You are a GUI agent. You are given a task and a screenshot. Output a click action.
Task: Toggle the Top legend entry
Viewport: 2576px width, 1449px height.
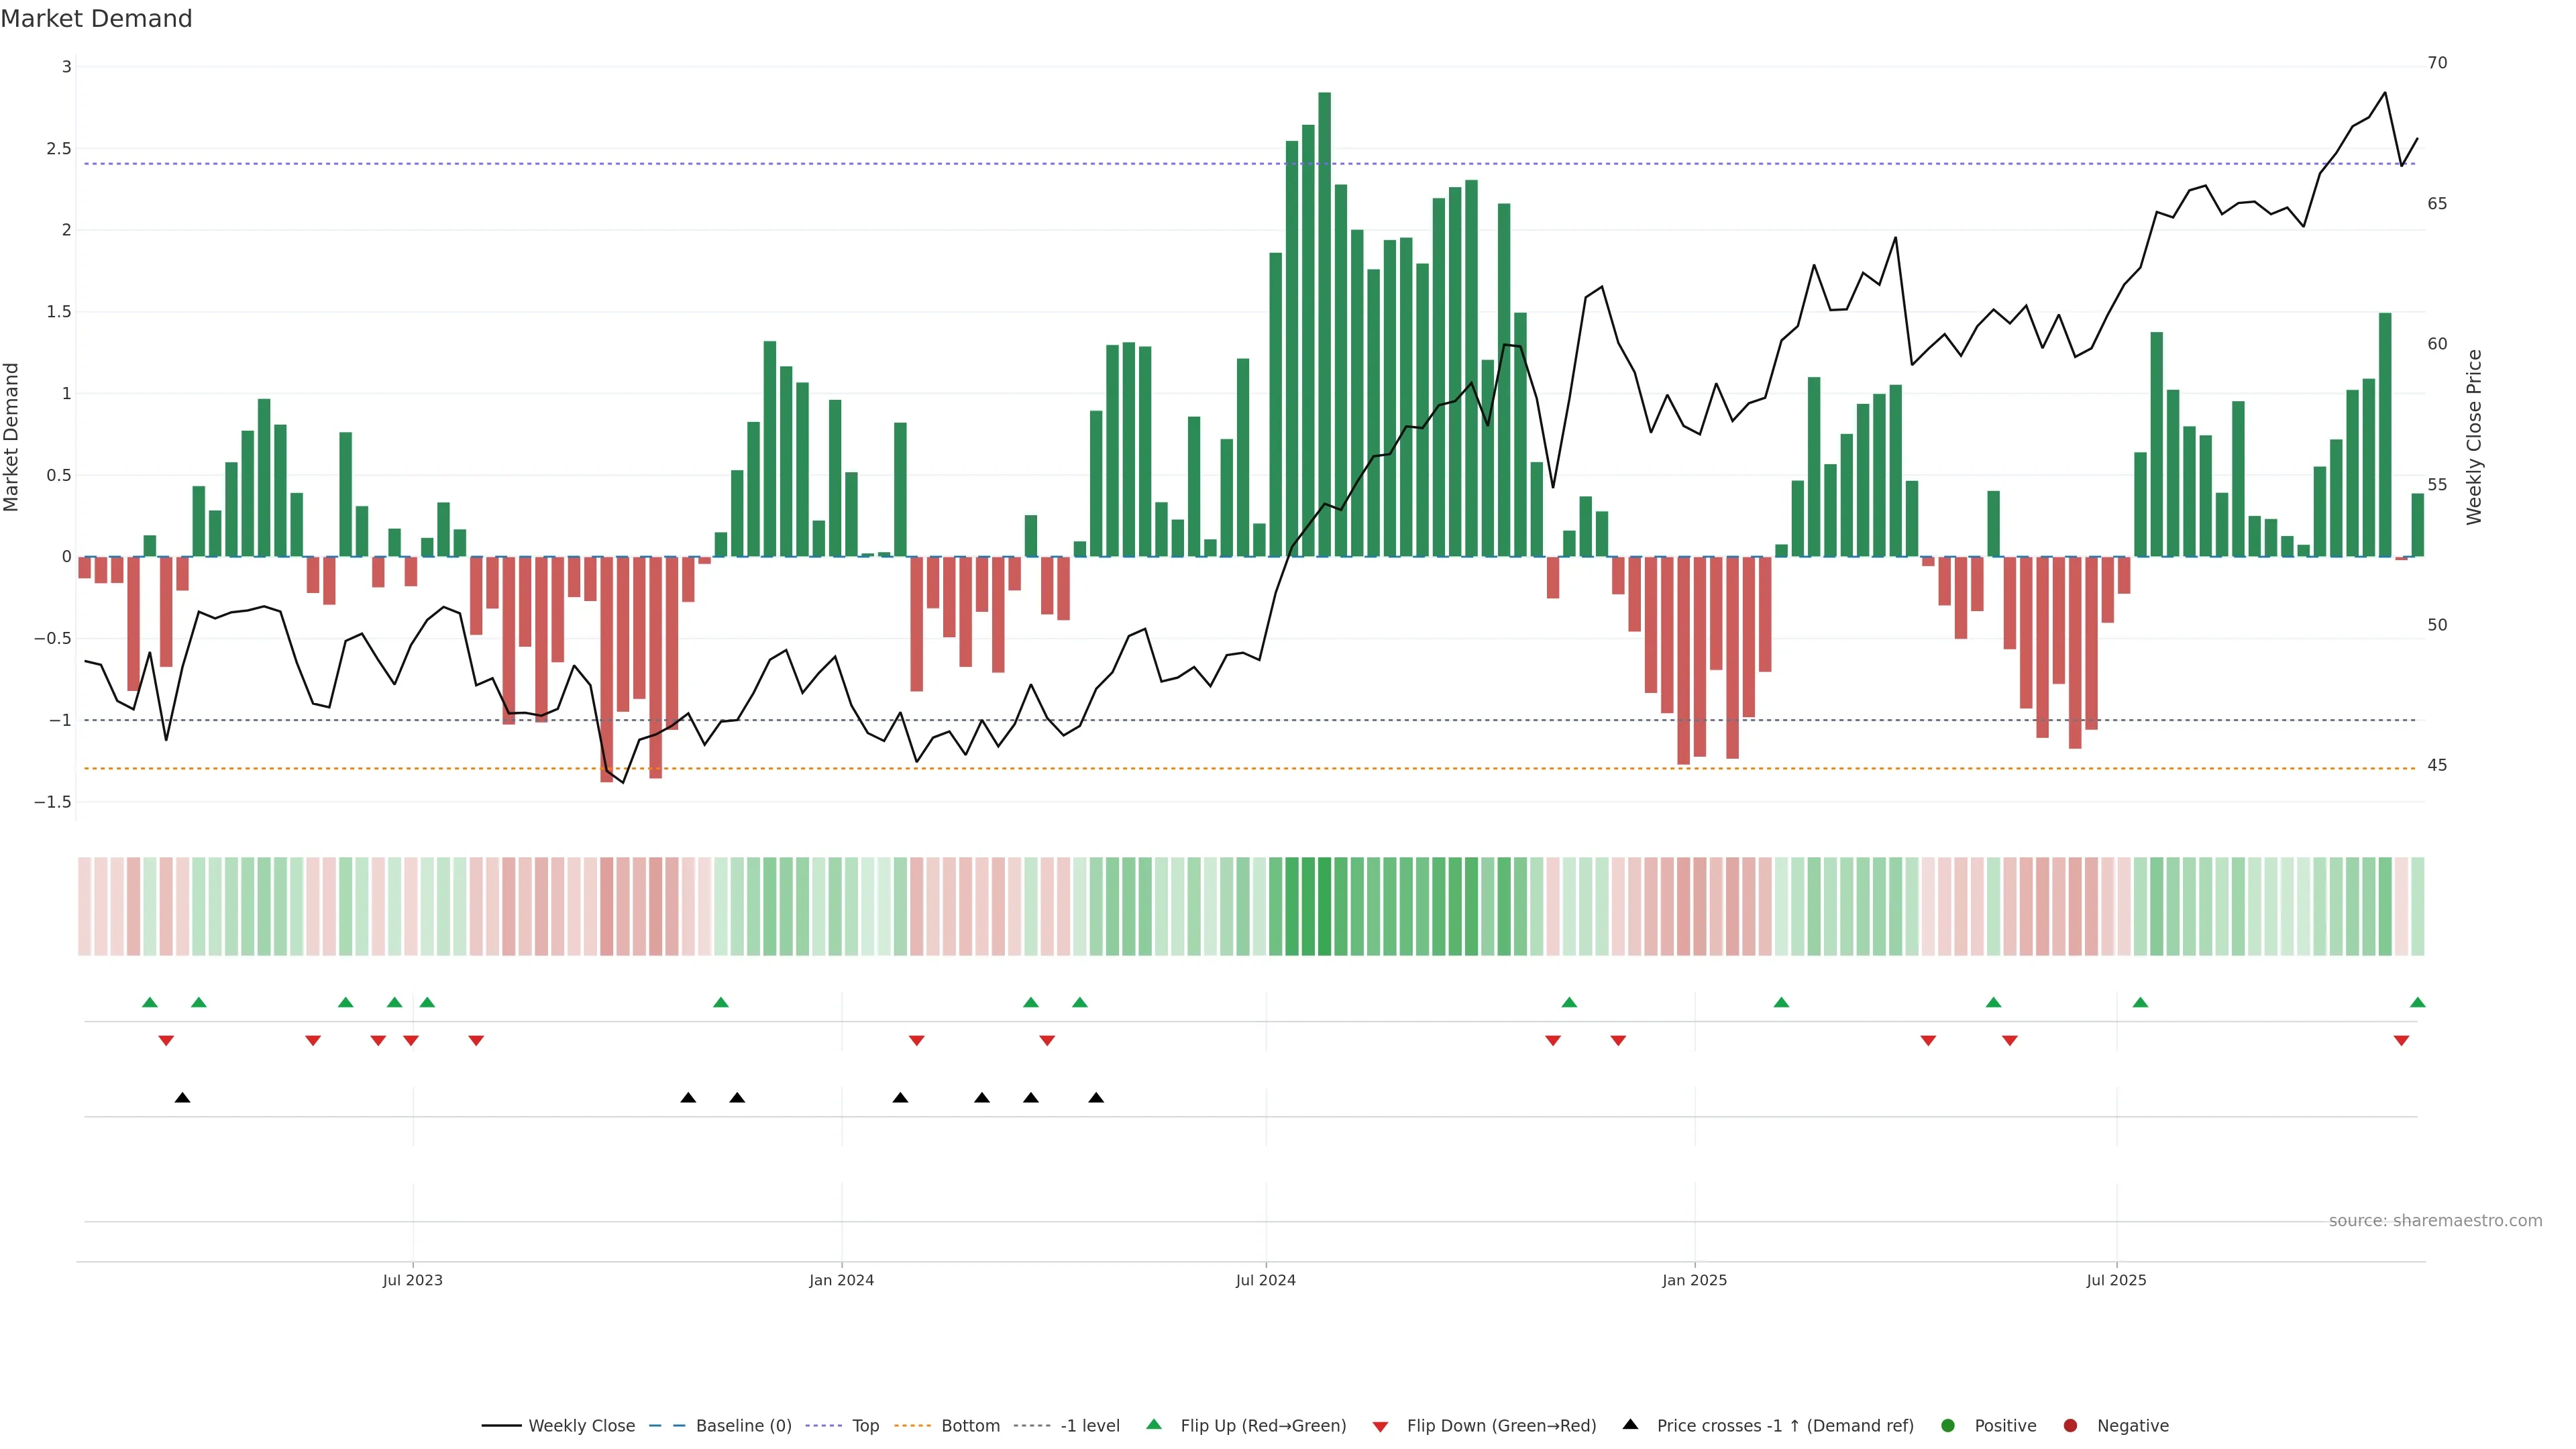[865, 1425]
